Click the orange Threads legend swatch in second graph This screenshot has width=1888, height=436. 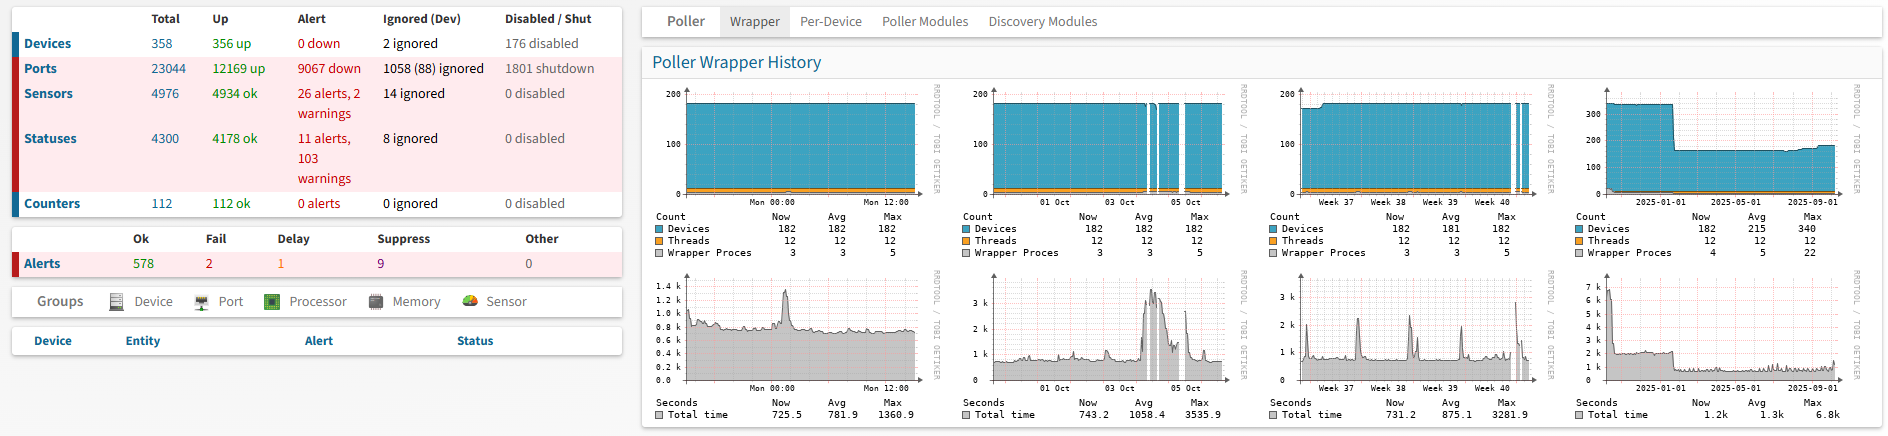point(967,241)
